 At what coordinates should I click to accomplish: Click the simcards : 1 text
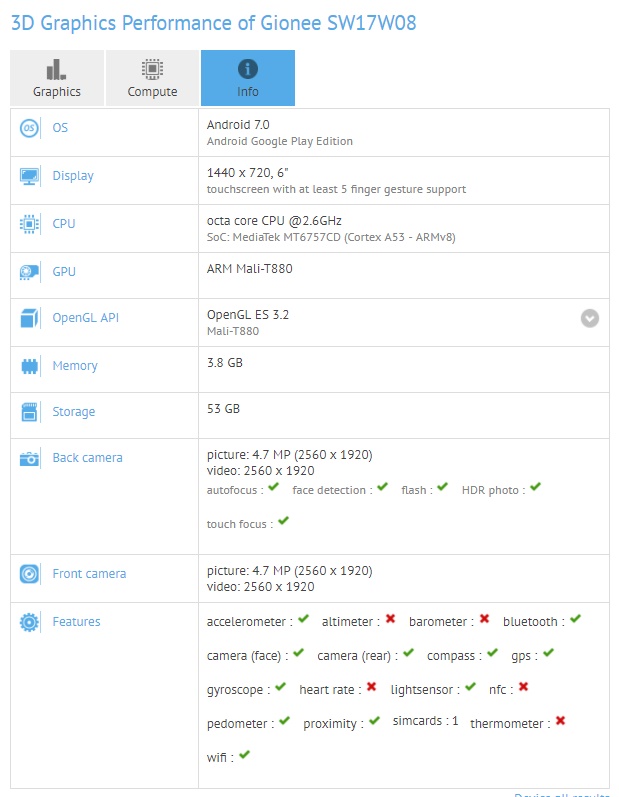pos(425,721)
